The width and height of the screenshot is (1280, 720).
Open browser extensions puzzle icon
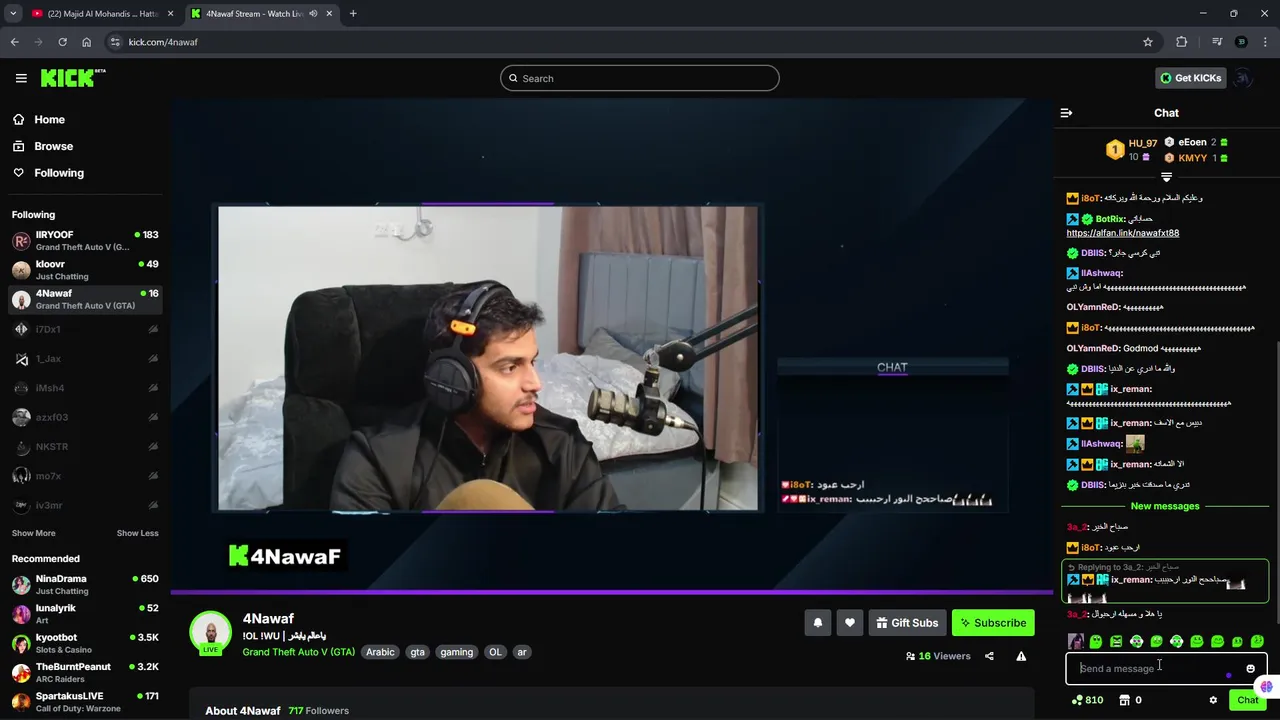1182,42
